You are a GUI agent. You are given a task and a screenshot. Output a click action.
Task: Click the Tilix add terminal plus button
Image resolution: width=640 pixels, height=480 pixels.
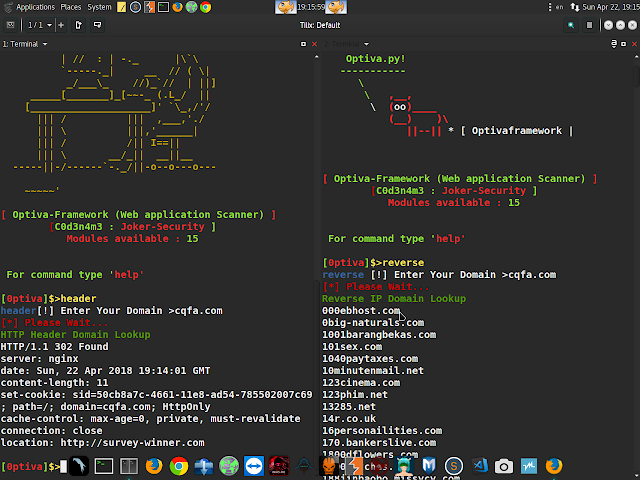[x=61, y=25]
